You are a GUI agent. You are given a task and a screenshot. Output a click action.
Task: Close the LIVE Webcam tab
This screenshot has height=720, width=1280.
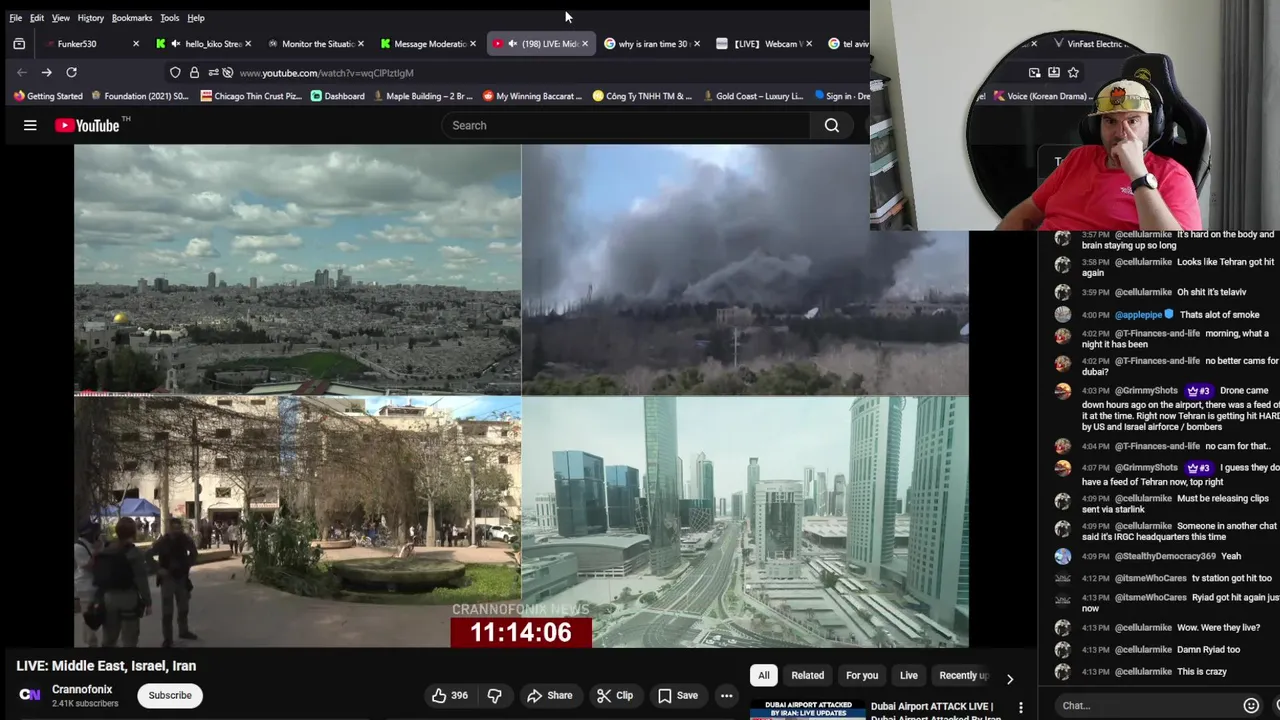[x=809, y=44]
